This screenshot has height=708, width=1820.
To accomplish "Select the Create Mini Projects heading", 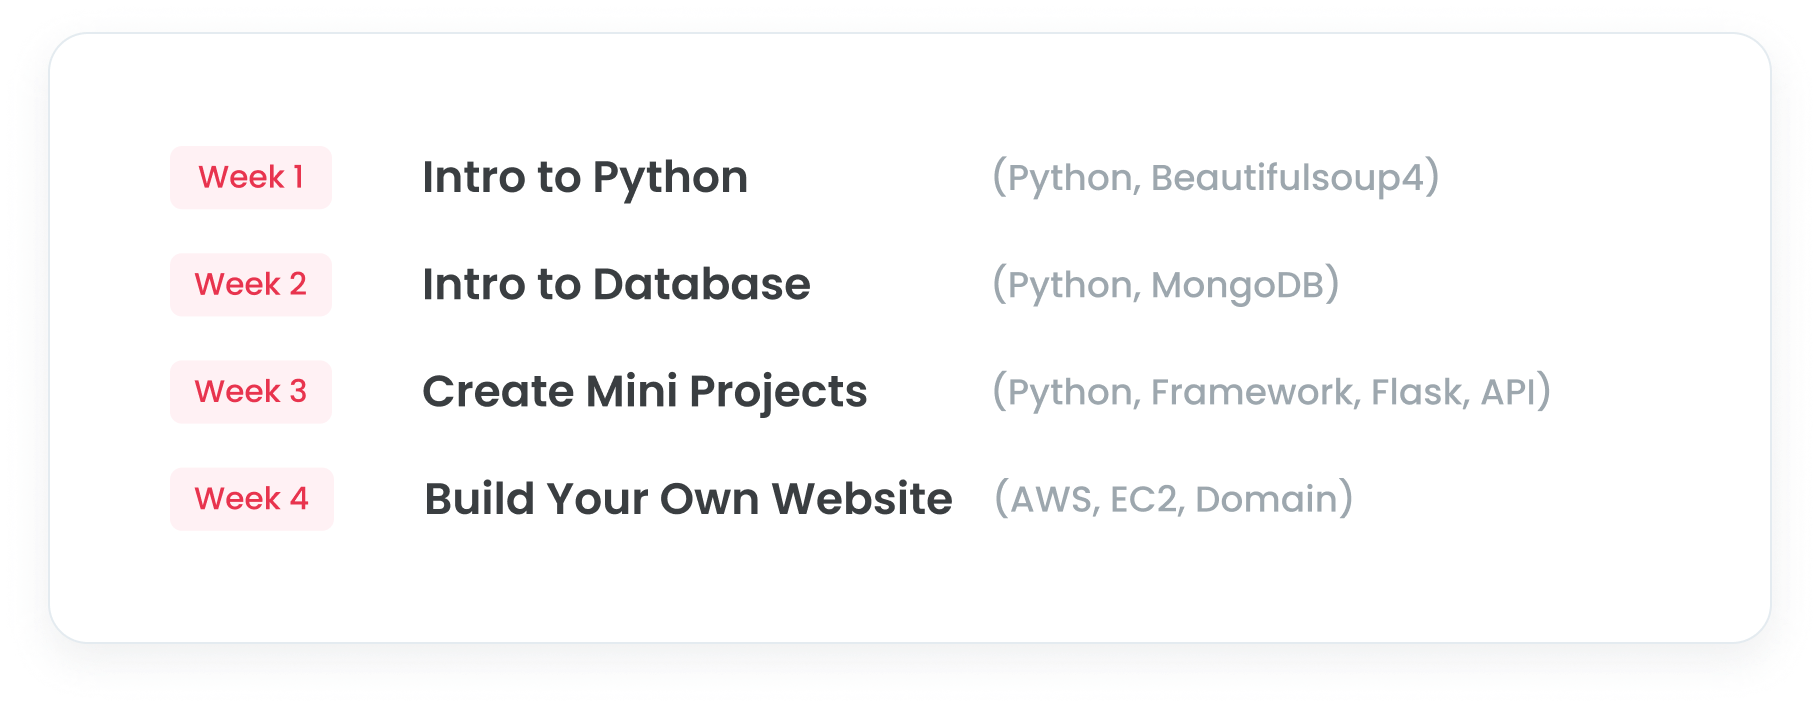I will click(645, 392).
